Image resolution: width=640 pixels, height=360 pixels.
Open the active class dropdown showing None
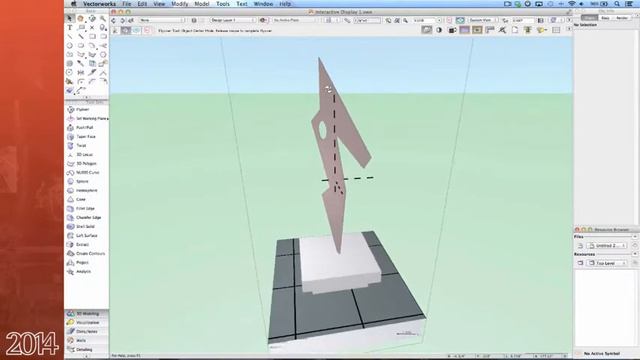[162, 20]
